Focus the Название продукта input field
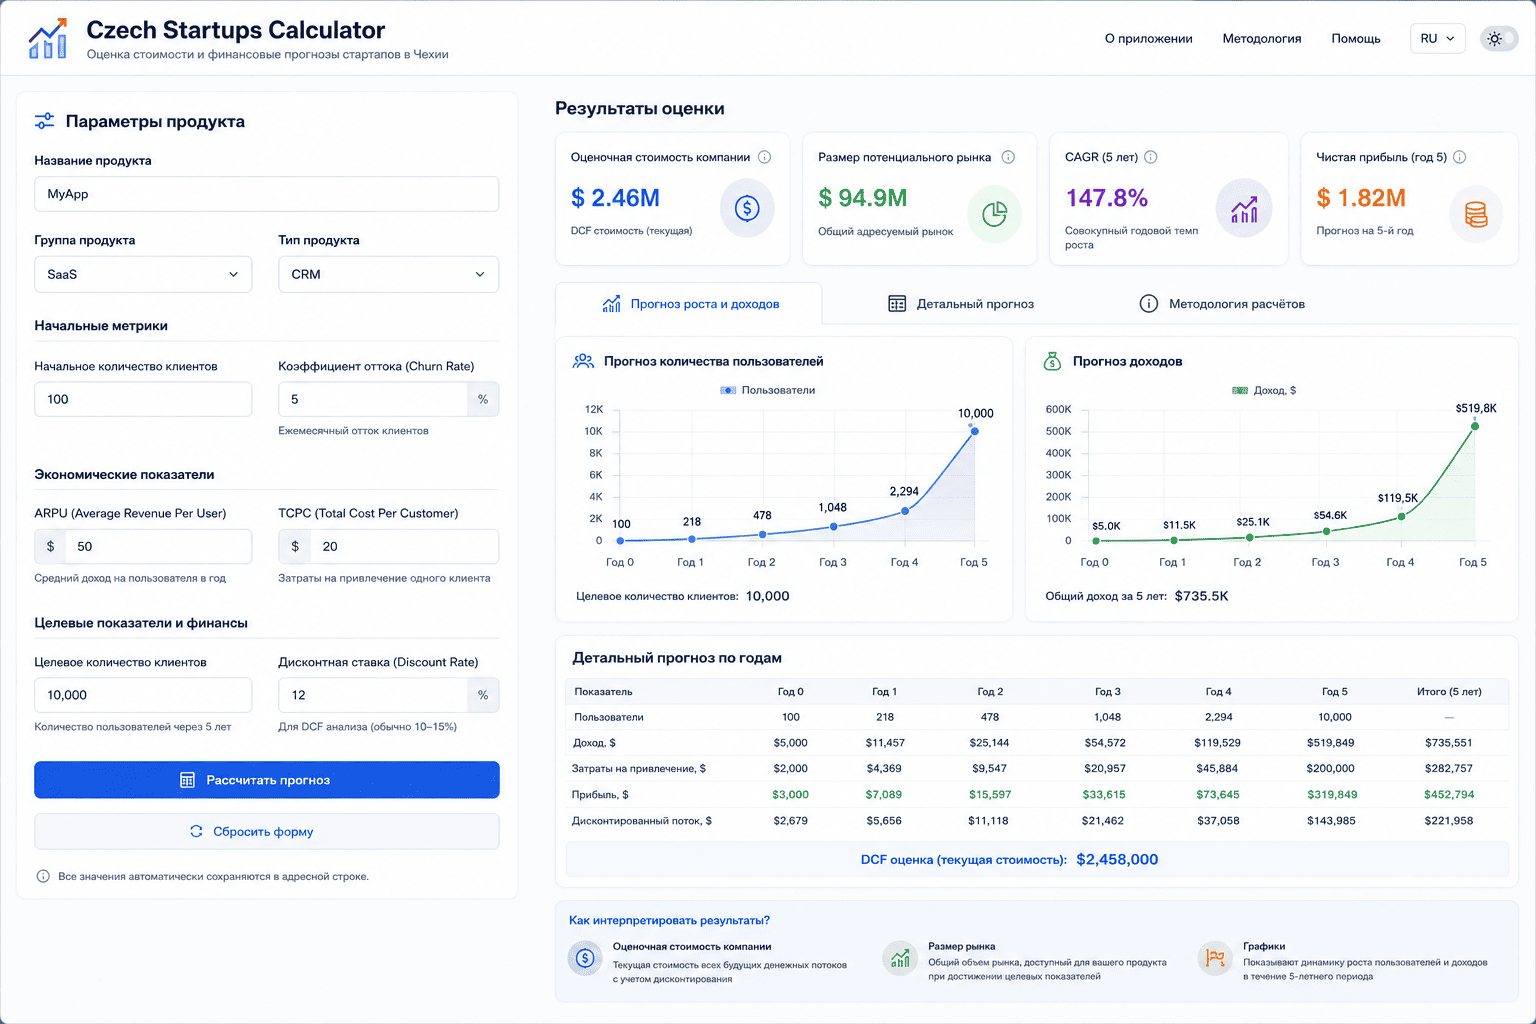 coord(267,194)
